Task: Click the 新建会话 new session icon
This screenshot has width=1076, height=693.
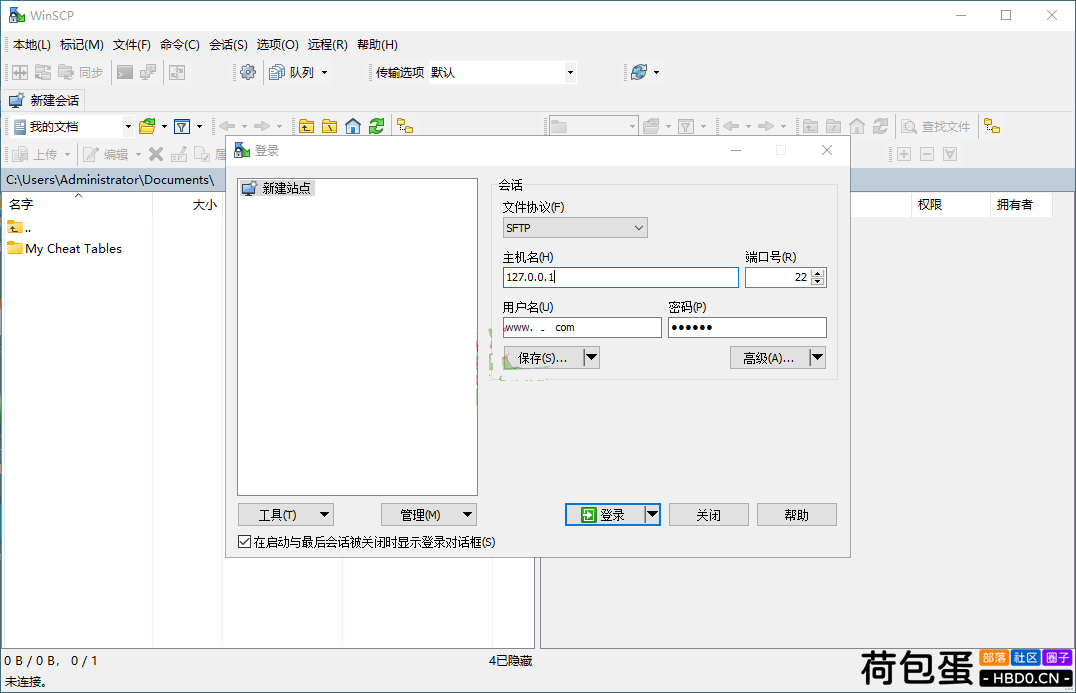Action: [x=16, y=100]
